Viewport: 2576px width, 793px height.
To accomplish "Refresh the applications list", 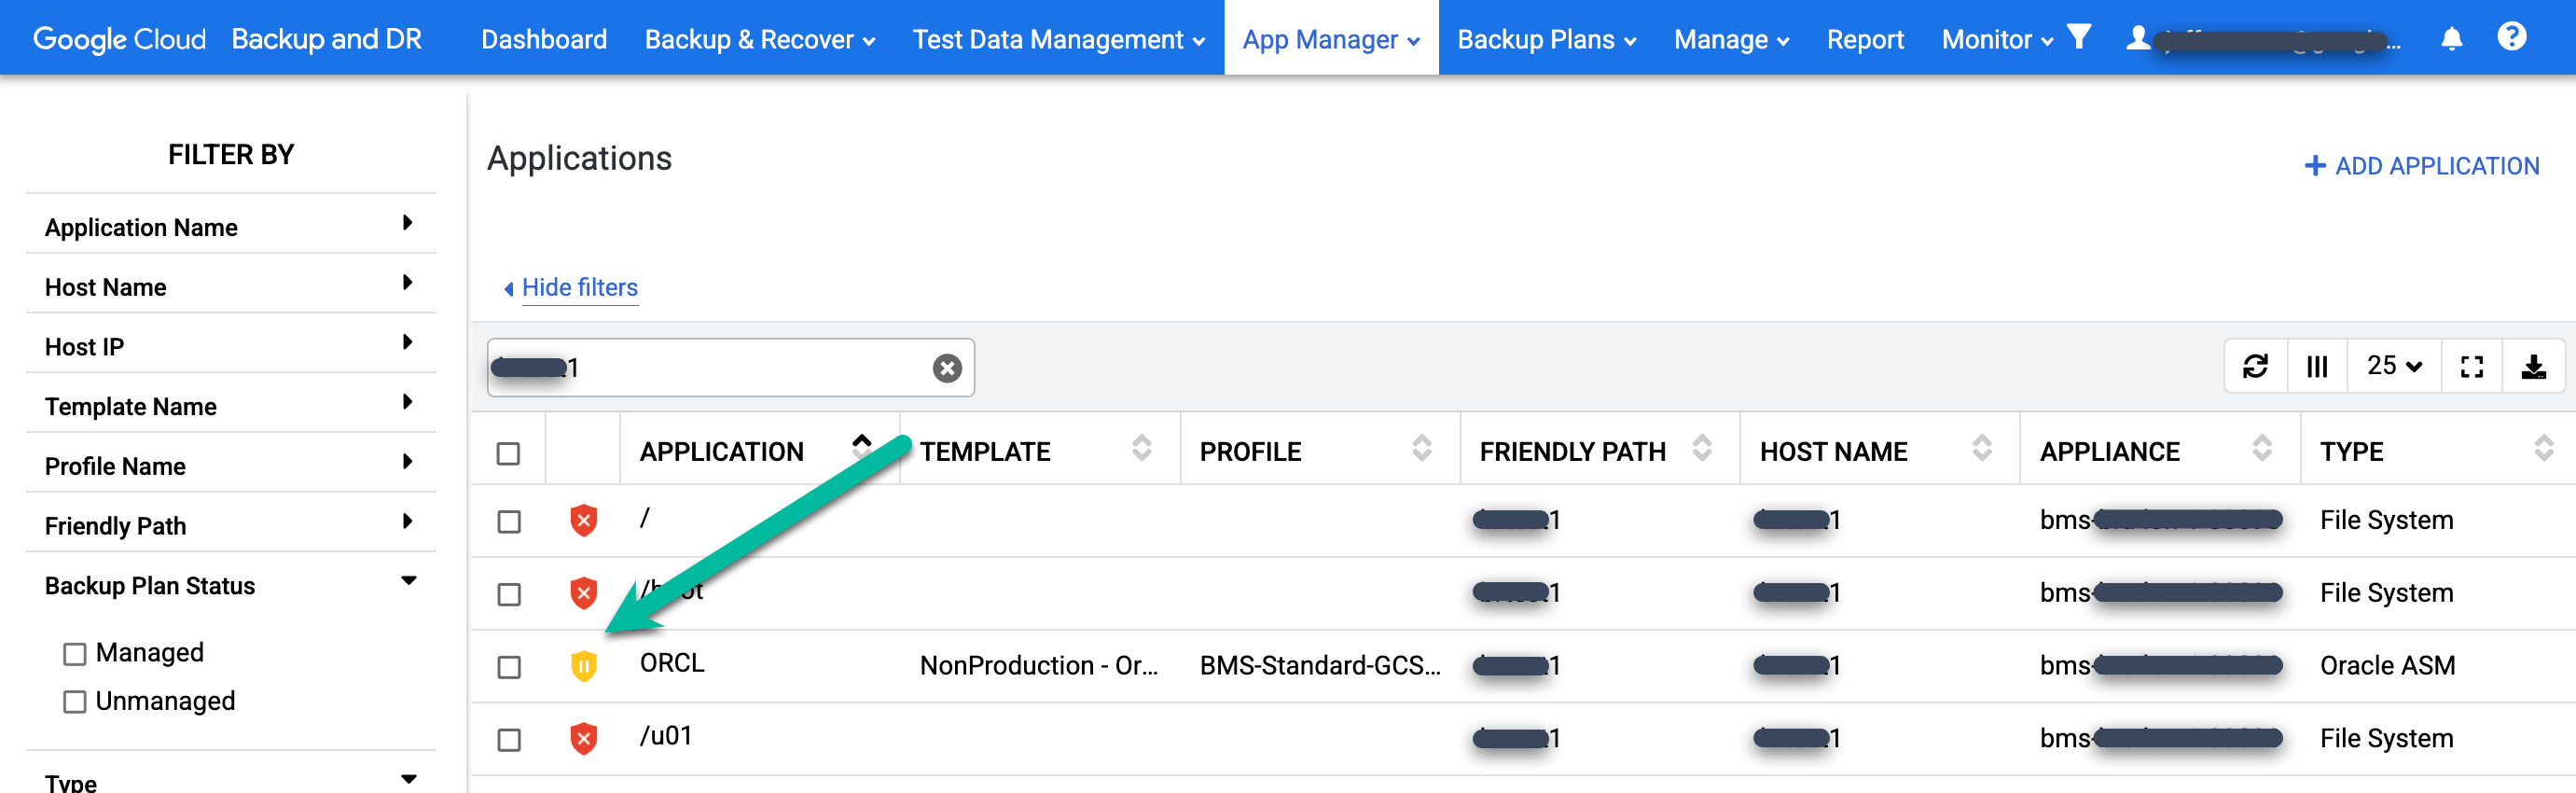I will click(x=2255, y=367).
